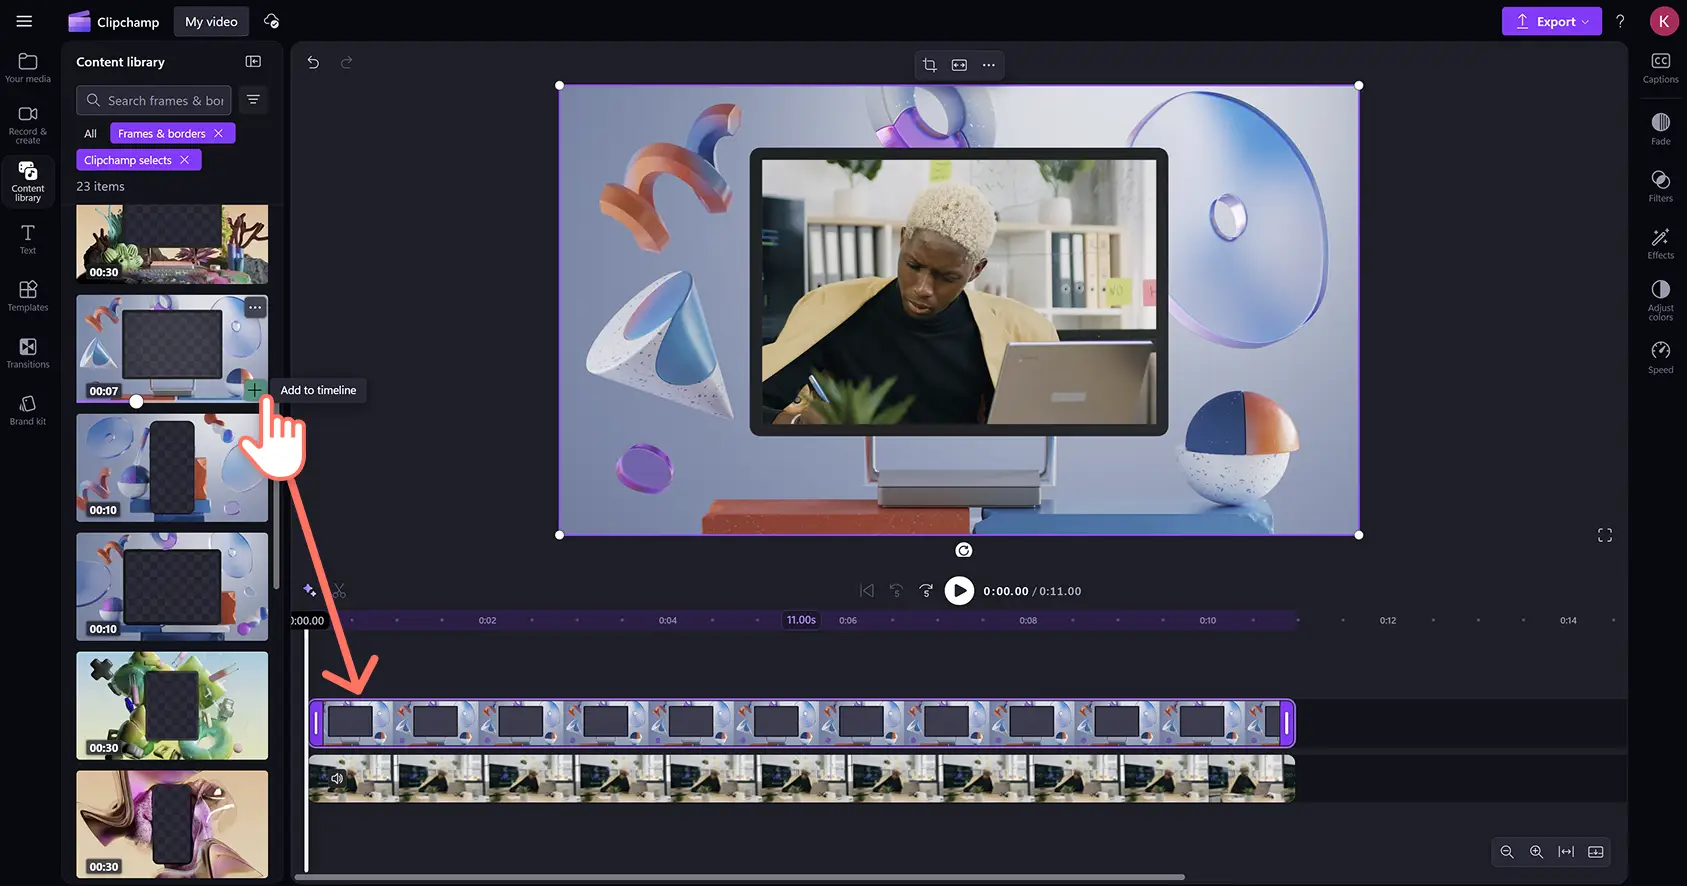
Task: Open the Adjust colors panel
Action: 1660,300
